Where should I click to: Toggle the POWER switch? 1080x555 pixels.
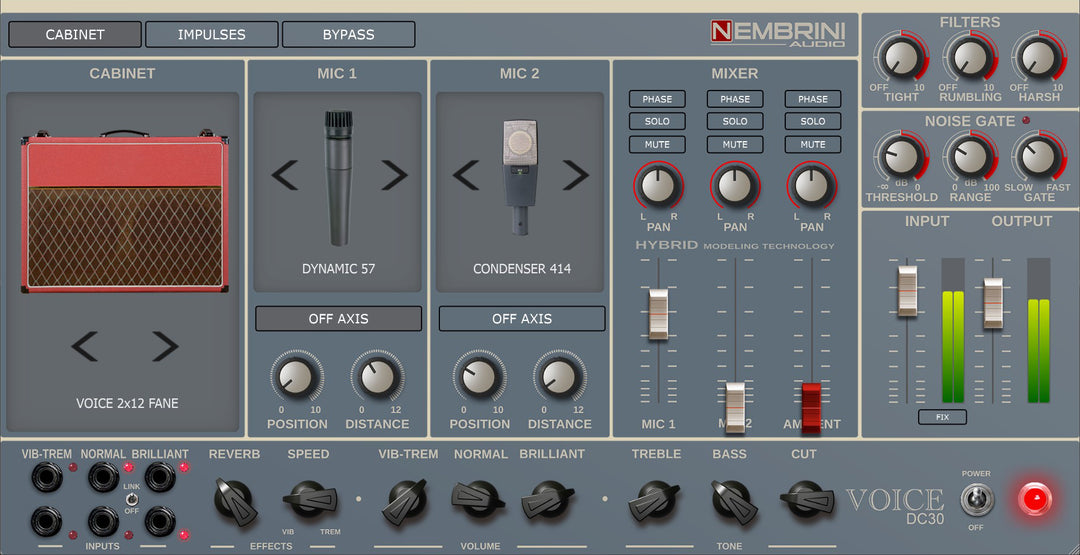[975, 499]
